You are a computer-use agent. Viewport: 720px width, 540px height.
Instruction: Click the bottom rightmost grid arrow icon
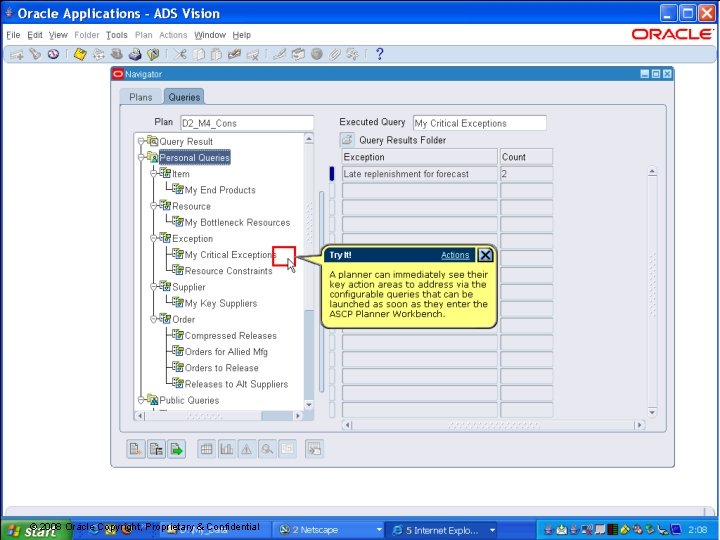tap(315, 449)
